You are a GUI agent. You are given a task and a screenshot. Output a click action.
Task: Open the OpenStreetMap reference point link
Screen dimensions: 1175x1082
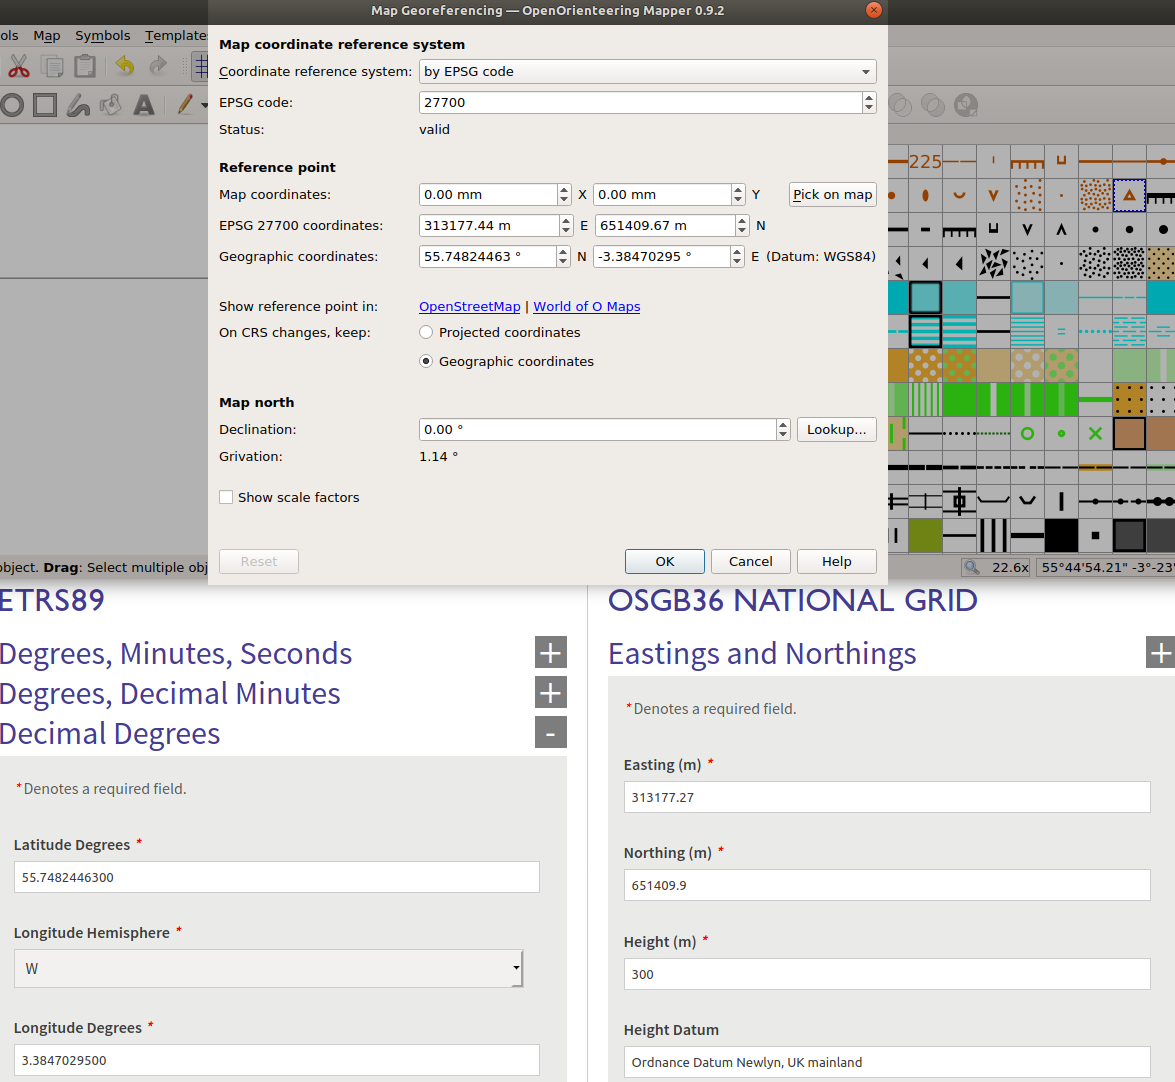(469, 306)
